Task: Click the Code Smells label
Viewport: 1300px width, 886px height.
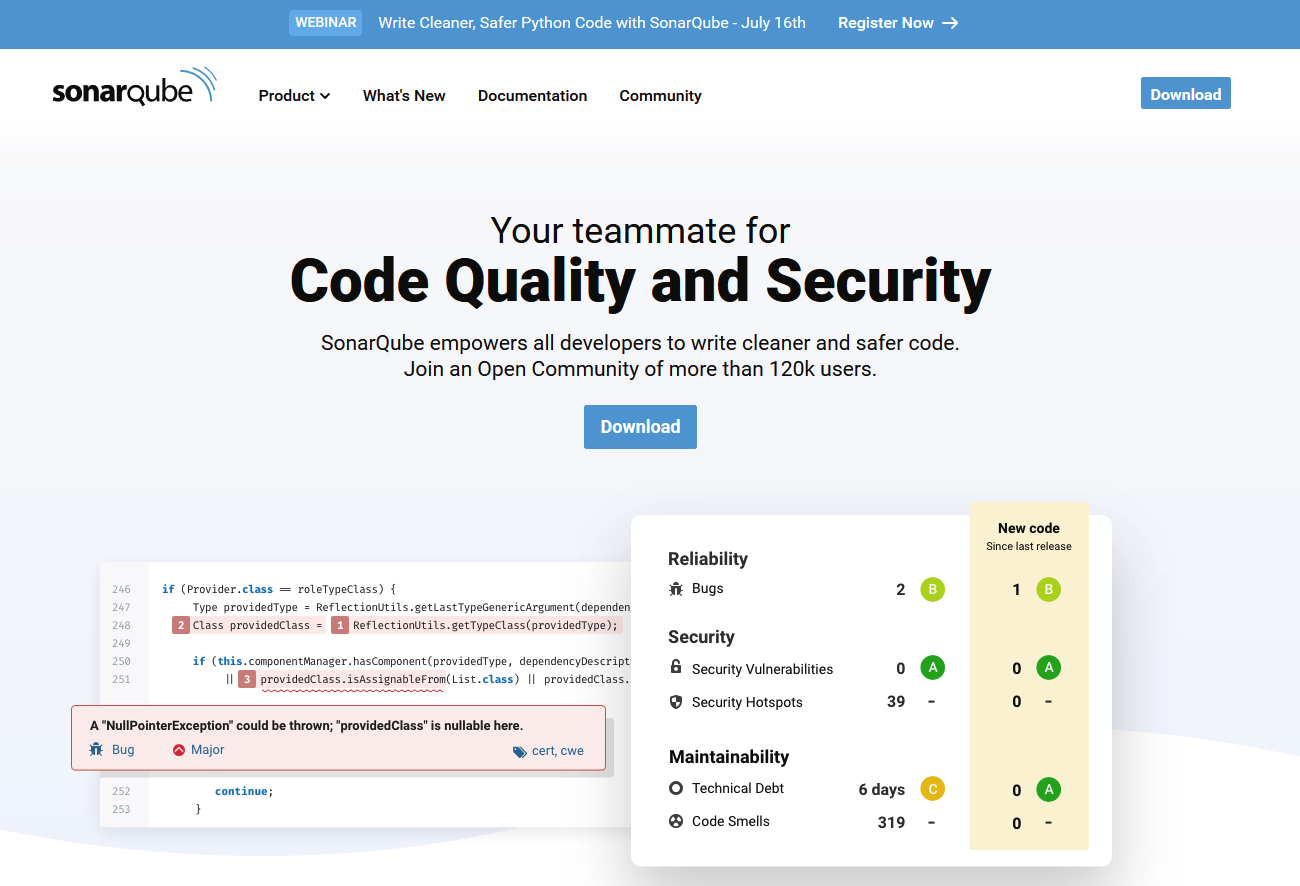Action: point(731,821)
